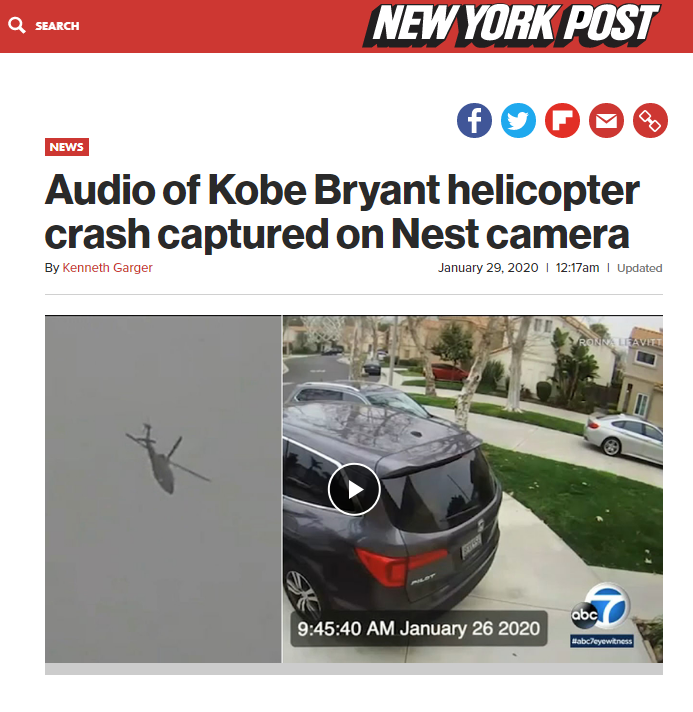Screen dimensions: 693x712
Task: Click the Kobe Bryant helicopter crash headline
Action: tap(342, 212)
